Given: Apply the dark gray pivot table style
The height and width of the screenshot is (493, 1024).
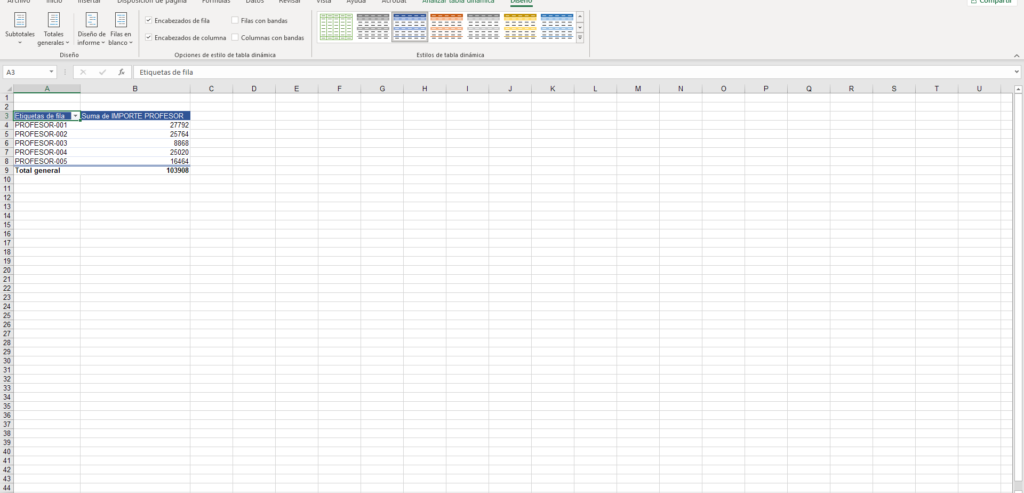Looking at the screenshot, I should point(373,27).
